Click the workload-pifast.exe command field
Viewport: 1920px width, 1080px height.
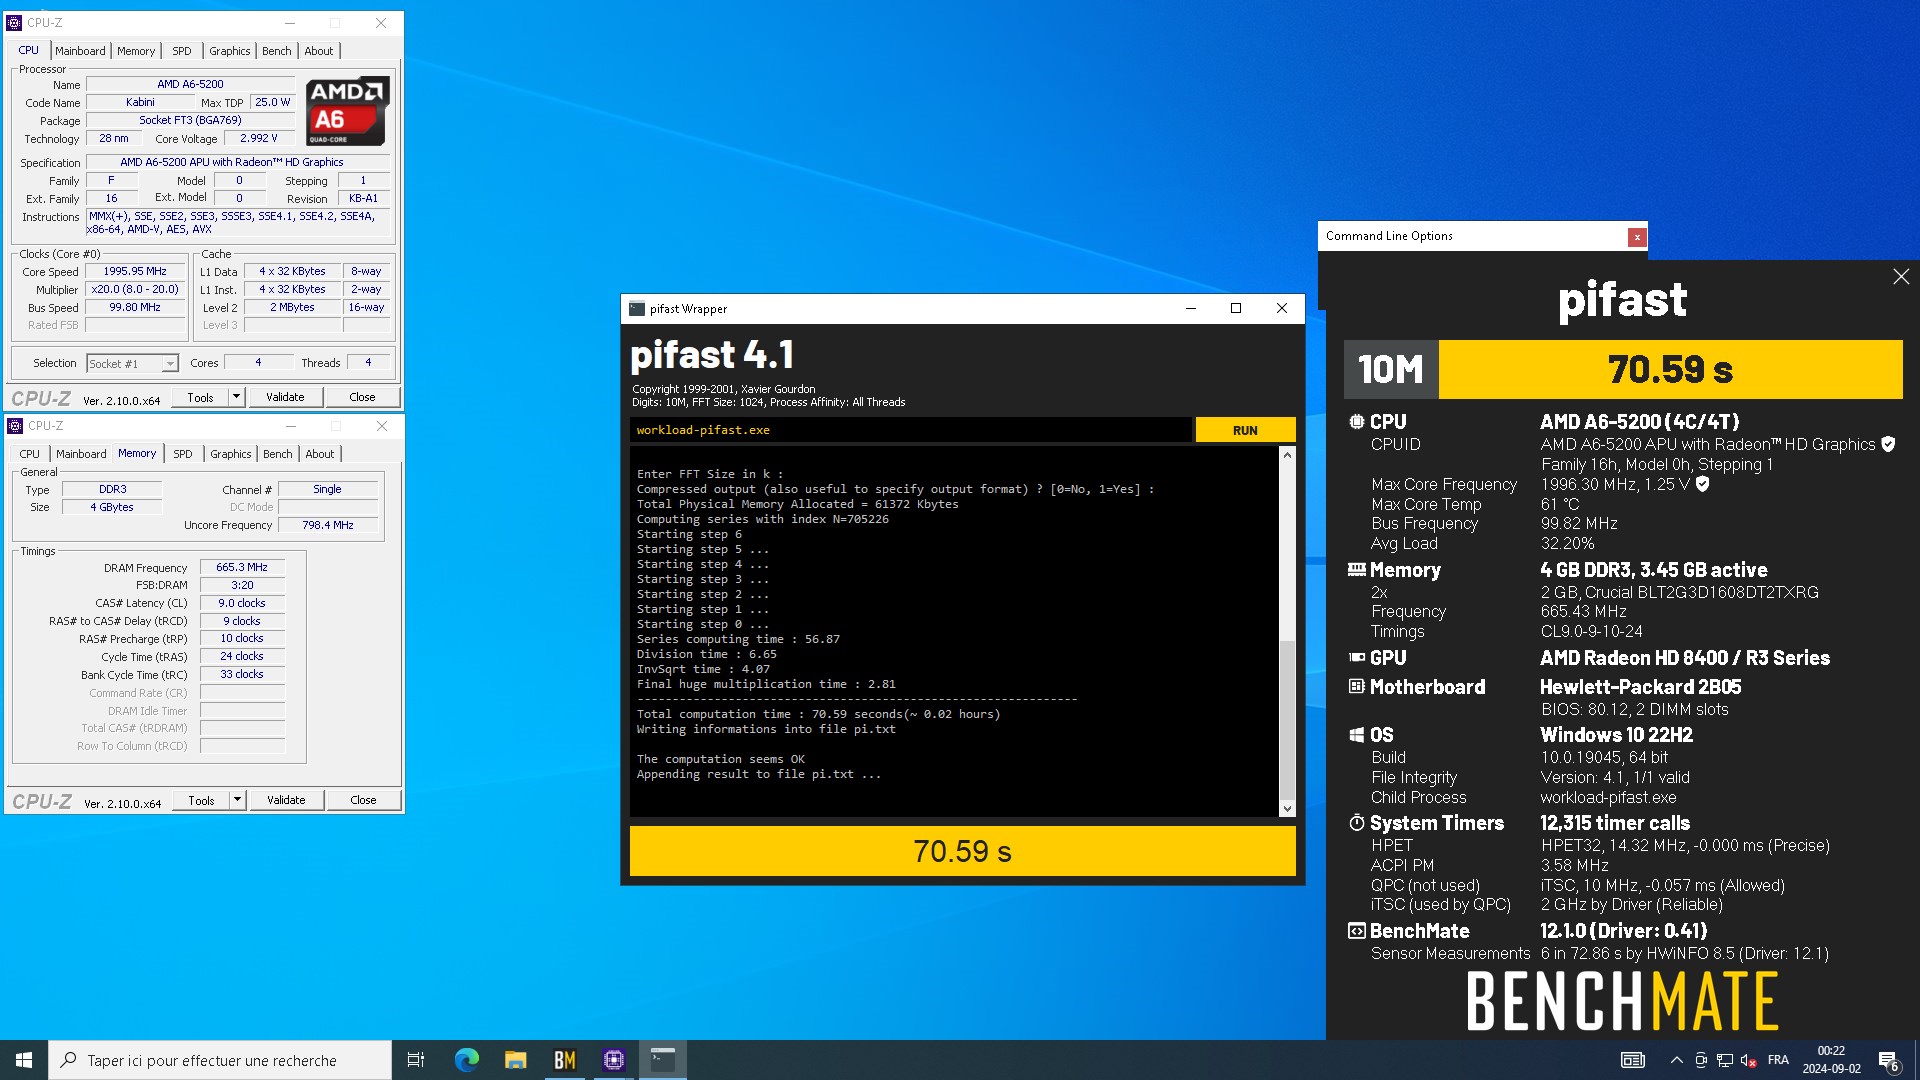(x=911, y=430)
